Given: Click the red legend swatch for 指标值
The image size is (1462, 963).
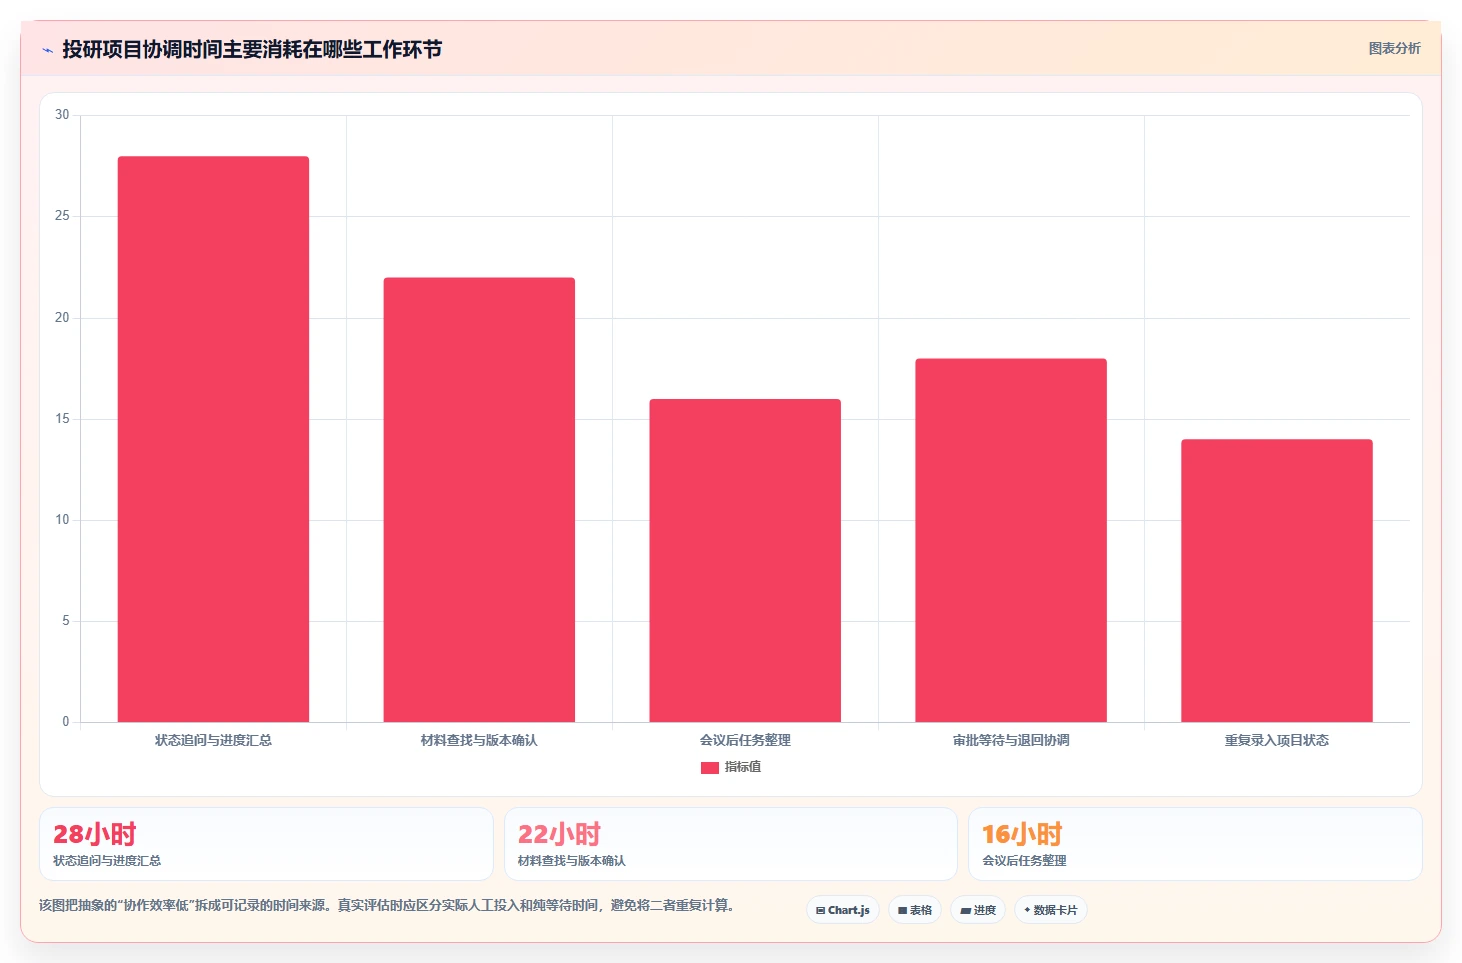Looking at the screenshot, I should [x=710, y=767].
